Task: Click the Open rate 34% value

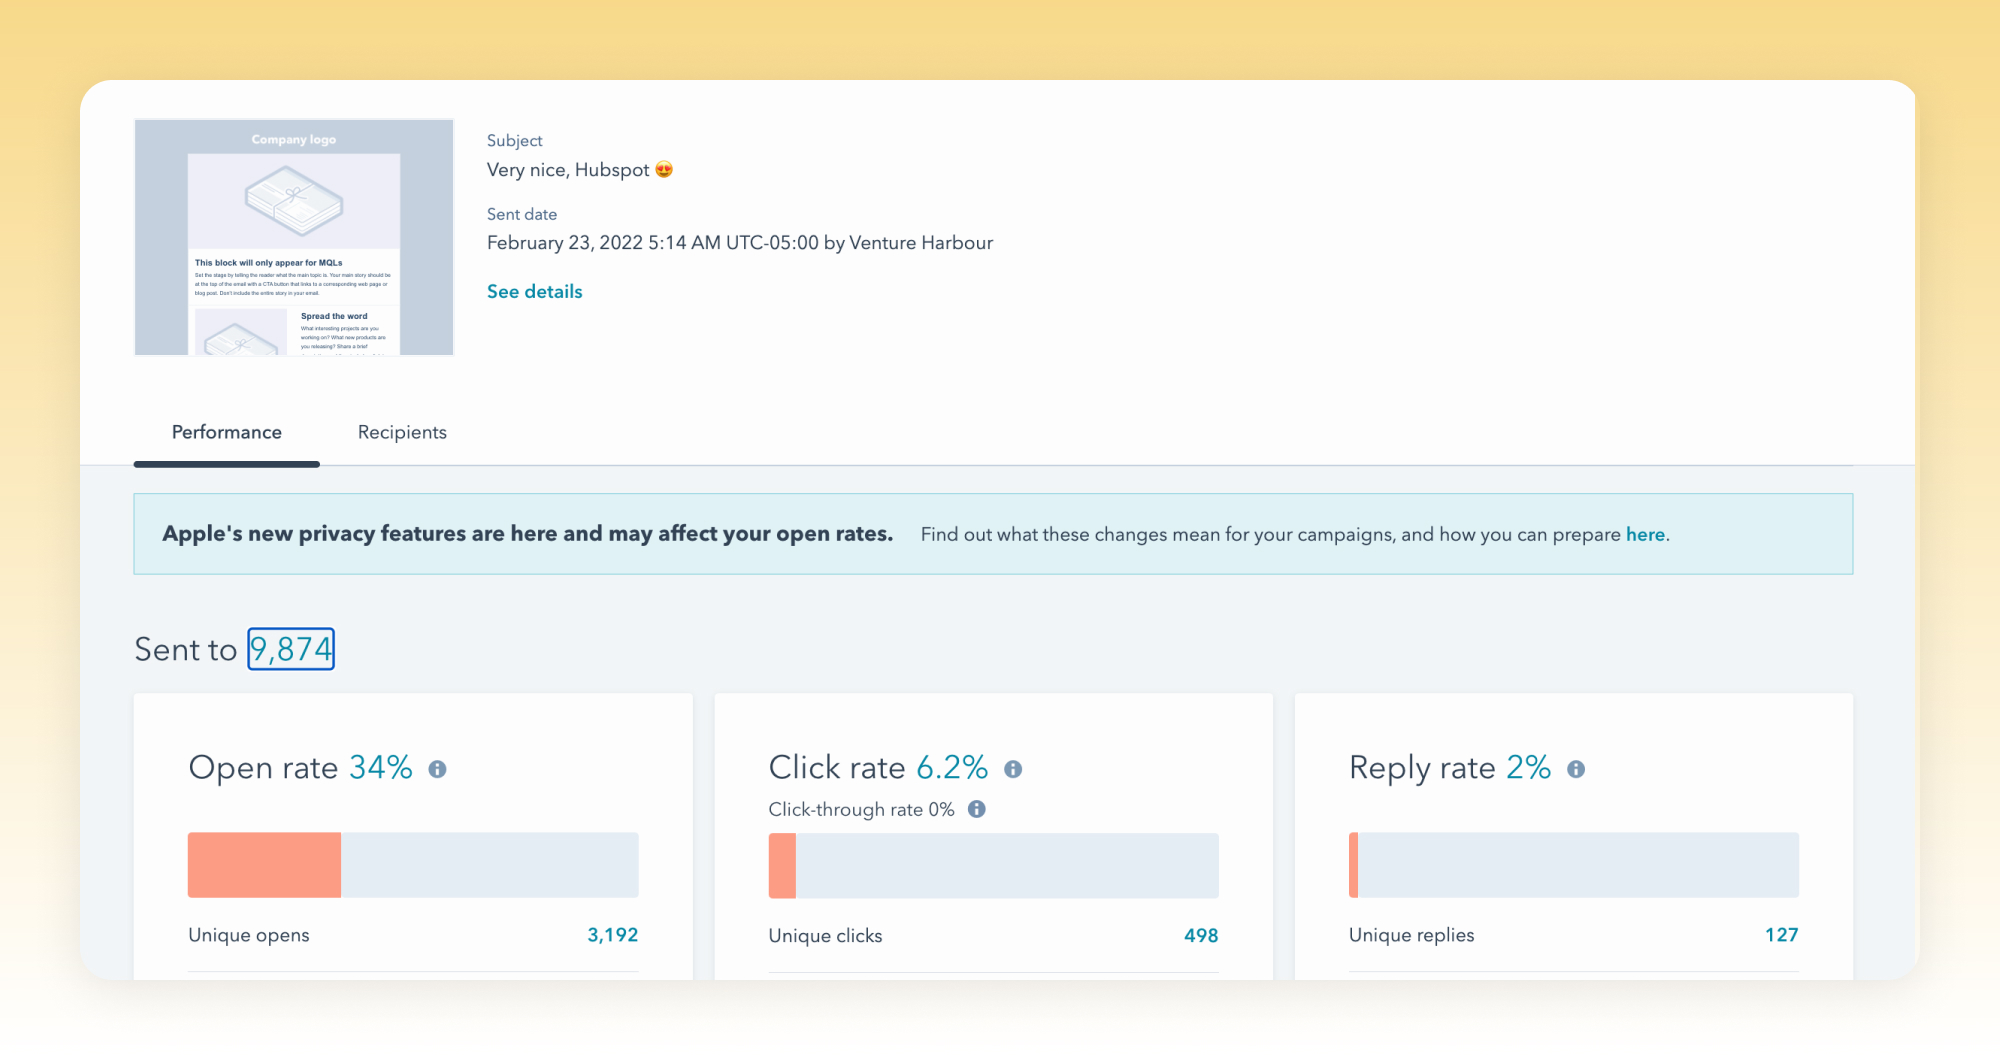Action: click(381, 767)
